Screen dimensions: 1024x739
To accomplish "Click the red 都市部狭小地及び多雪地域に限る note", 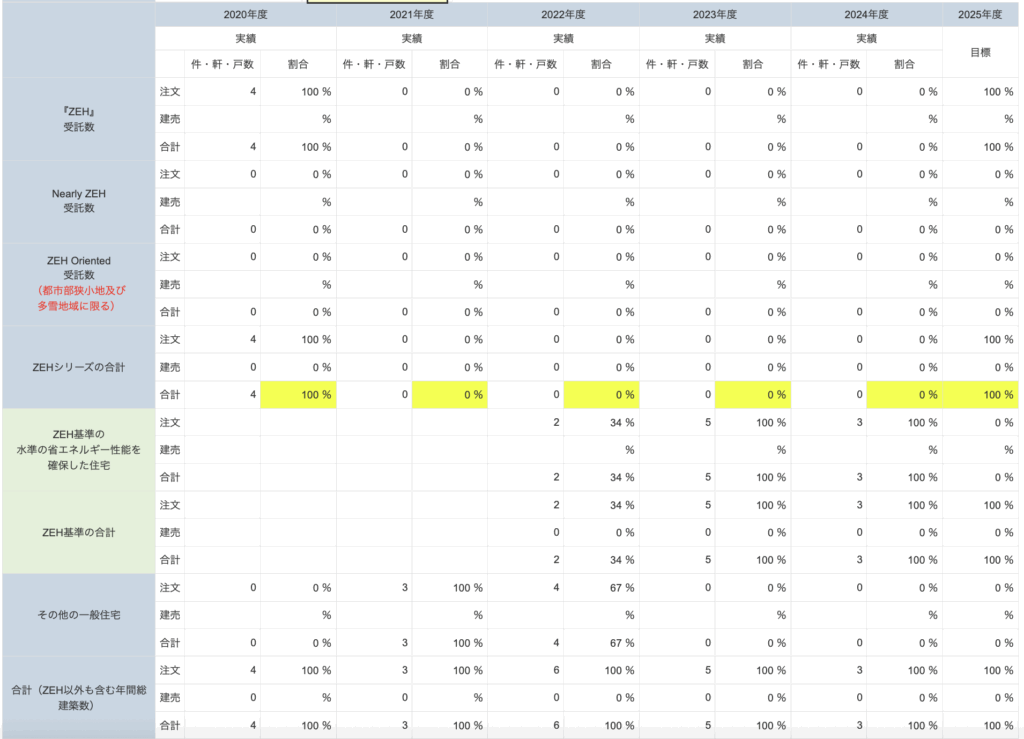I will click(x=78, y=298).
